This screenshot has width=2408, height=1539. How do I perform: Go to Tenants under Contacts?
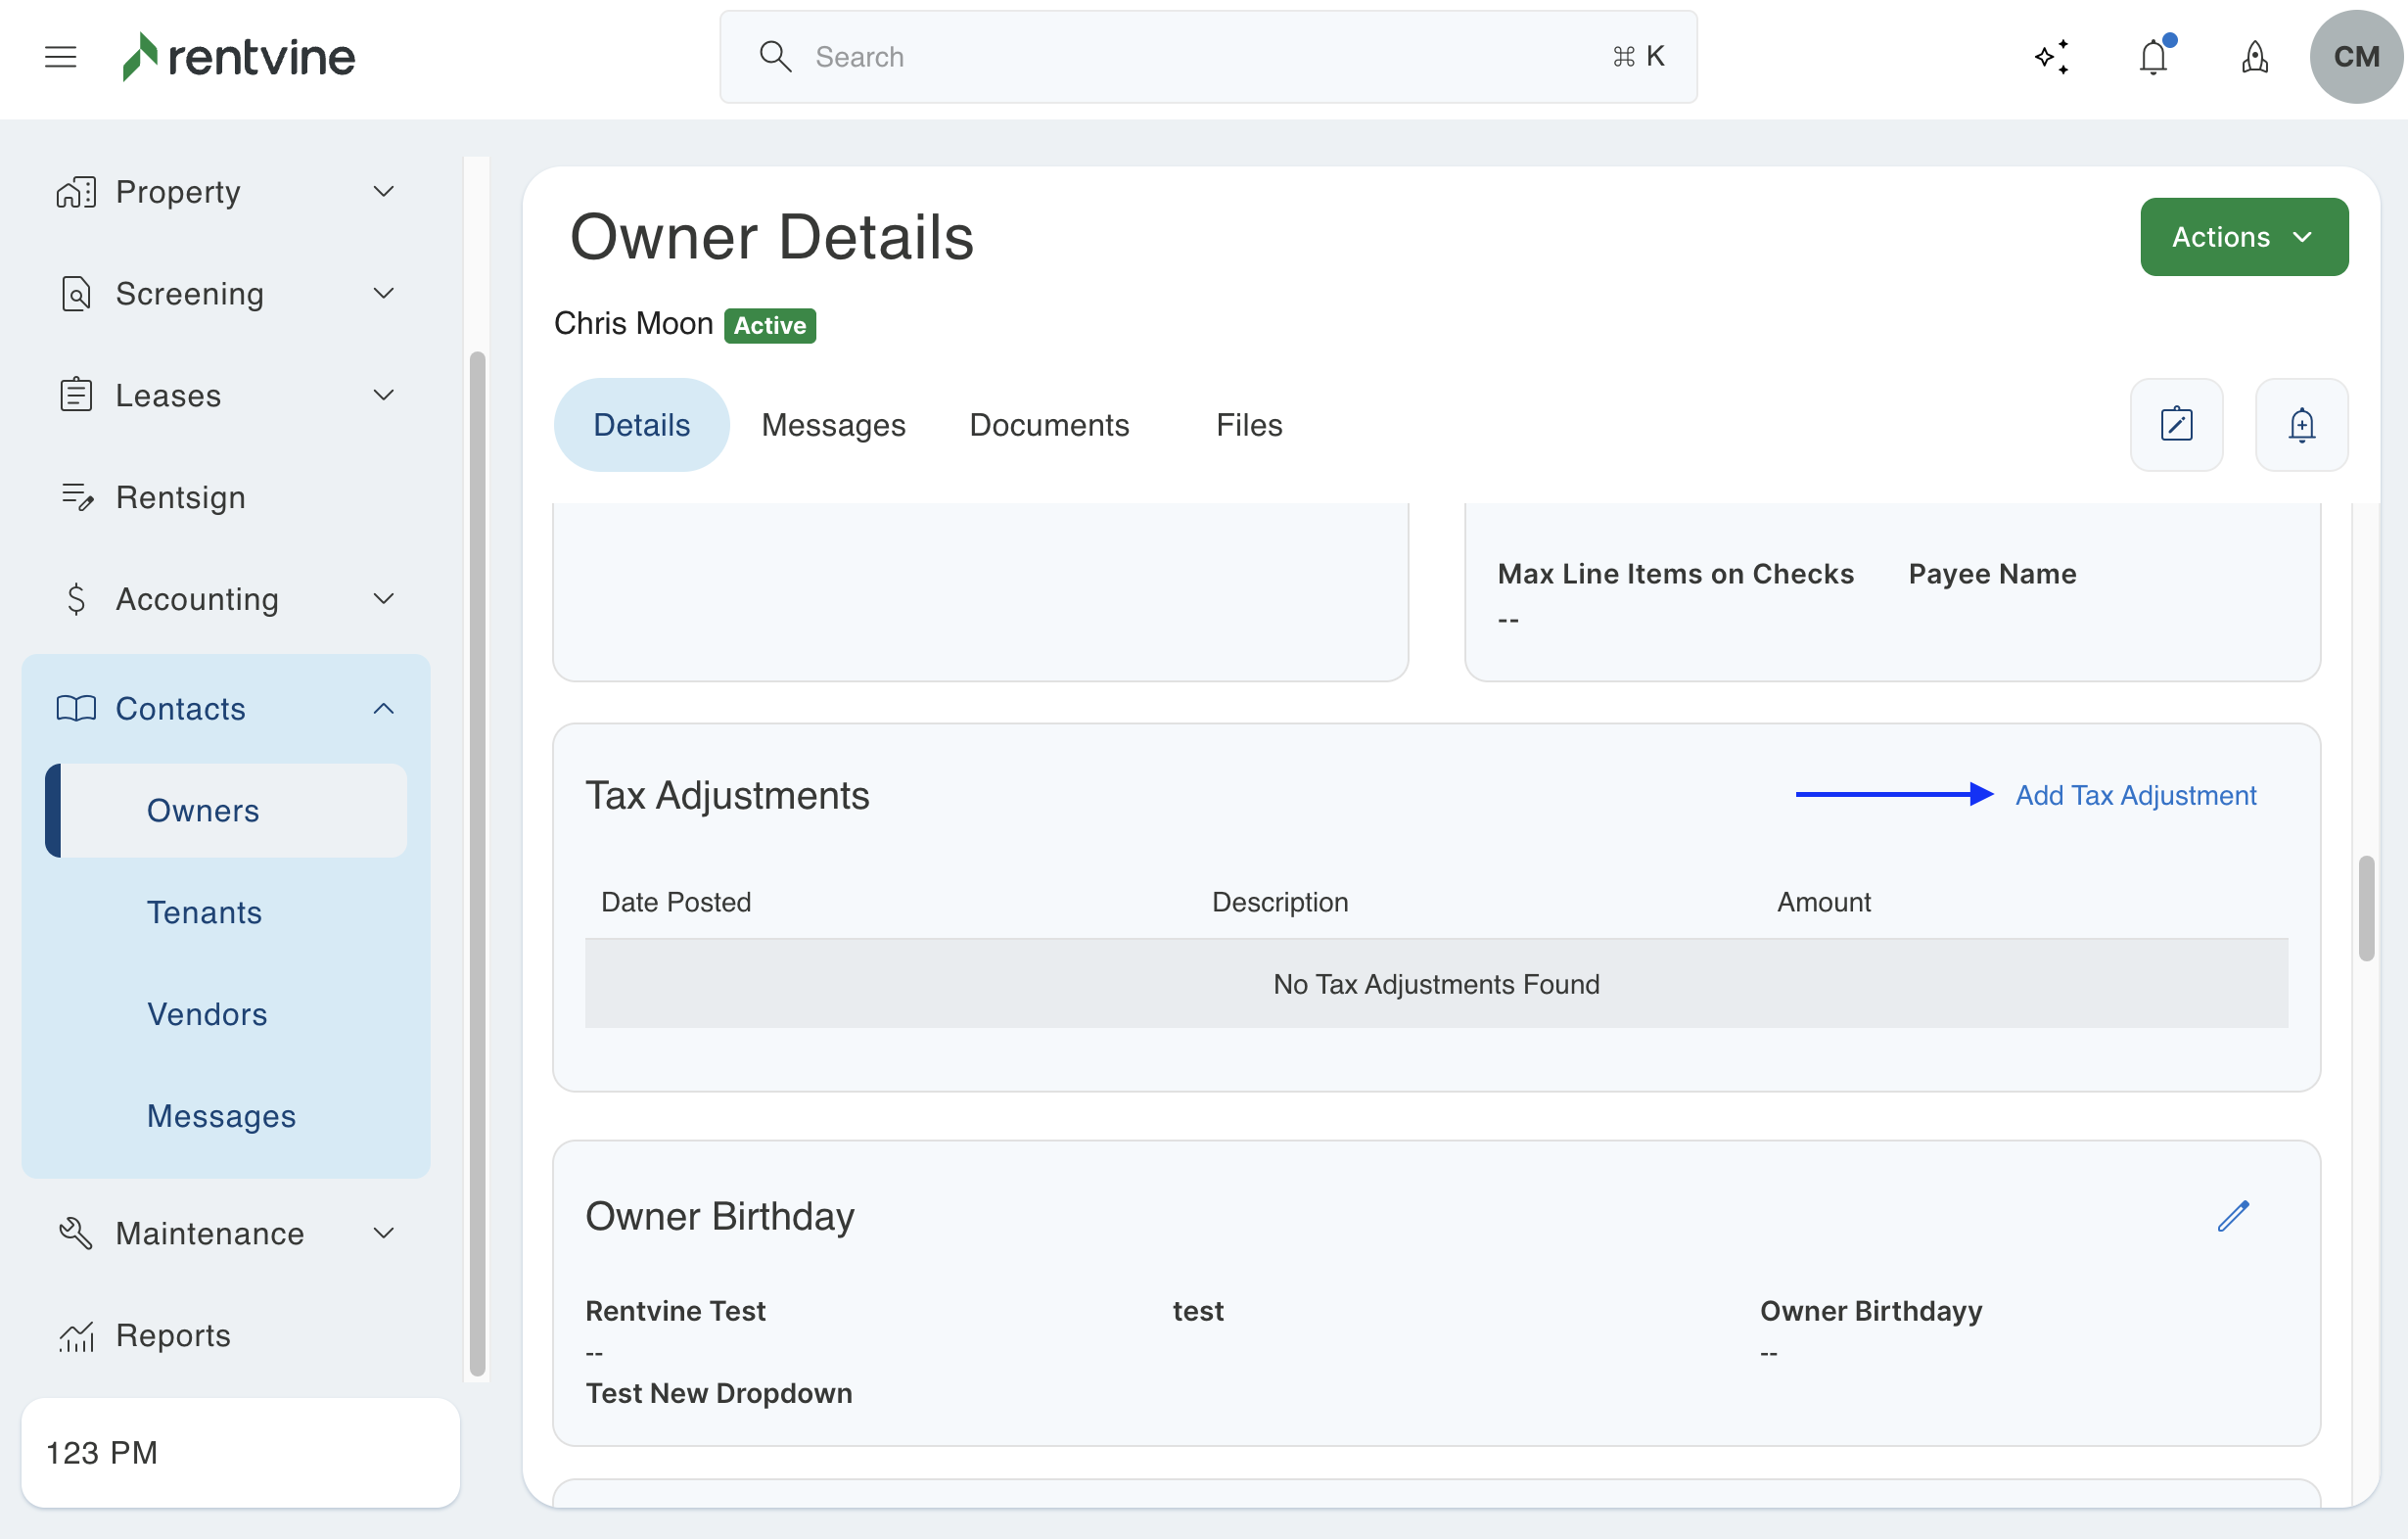204,912
